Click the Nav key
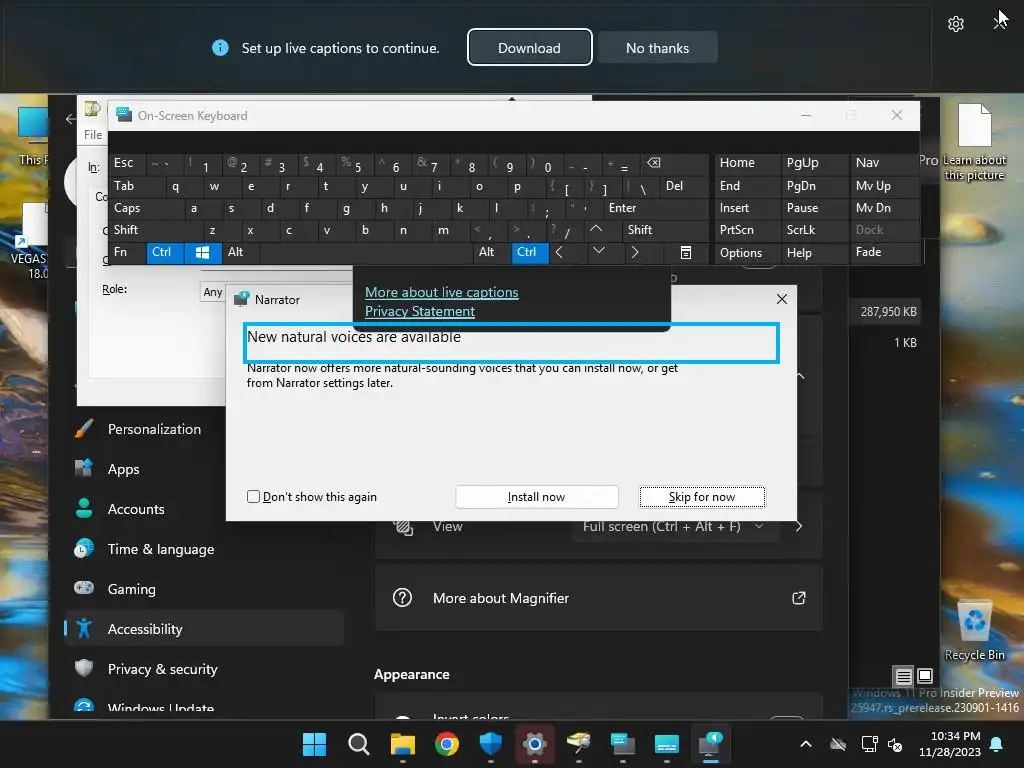This screenshot has height=768, width=1024. [x=884, y=163]
